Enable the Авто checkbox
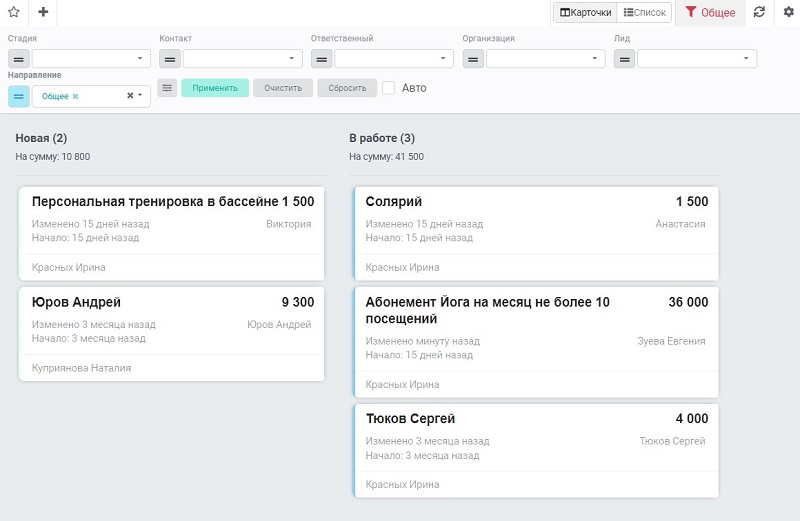800x521 pixels. (389, 88)
